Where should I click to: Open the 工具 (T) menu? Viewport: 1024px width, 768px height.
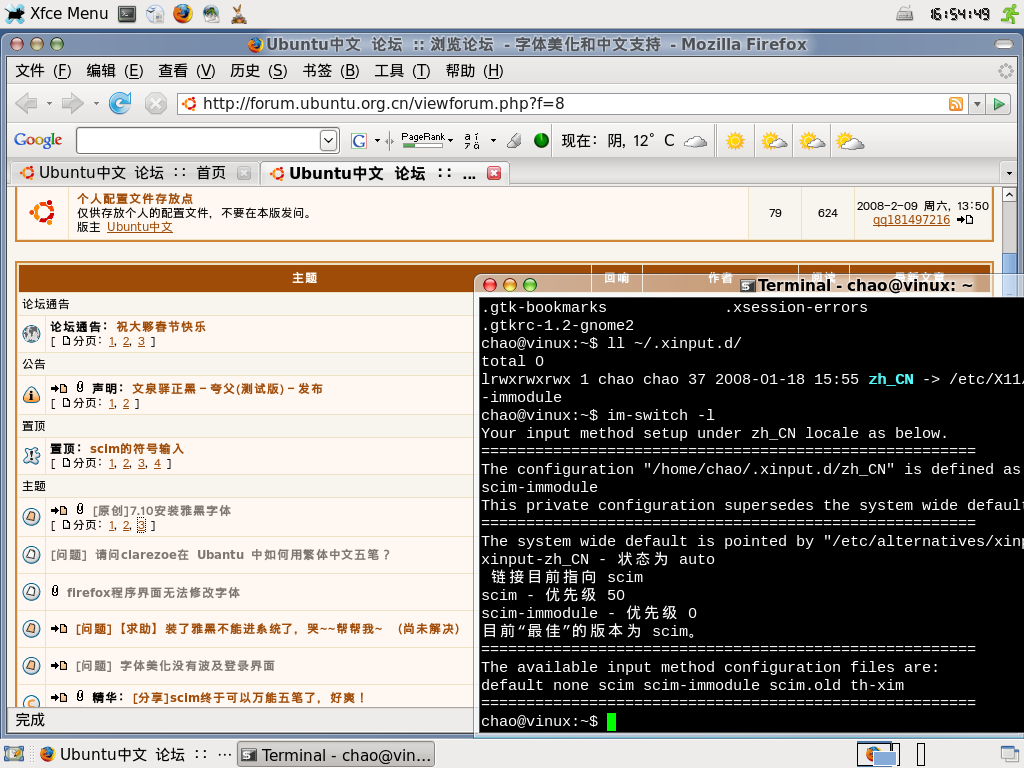tap(402, 71)
